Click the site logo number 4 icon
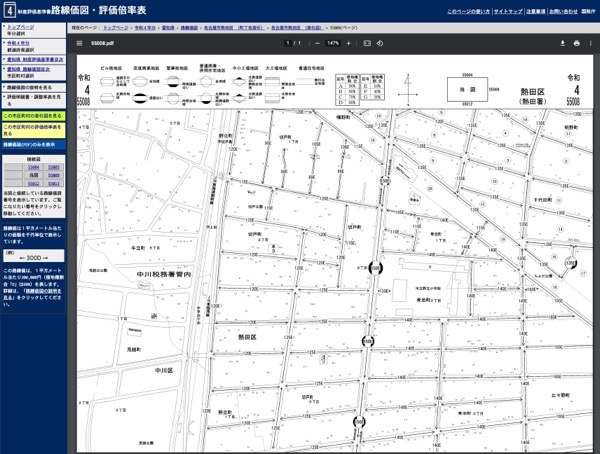Screen dimensions: 600x454 point(10,10)
